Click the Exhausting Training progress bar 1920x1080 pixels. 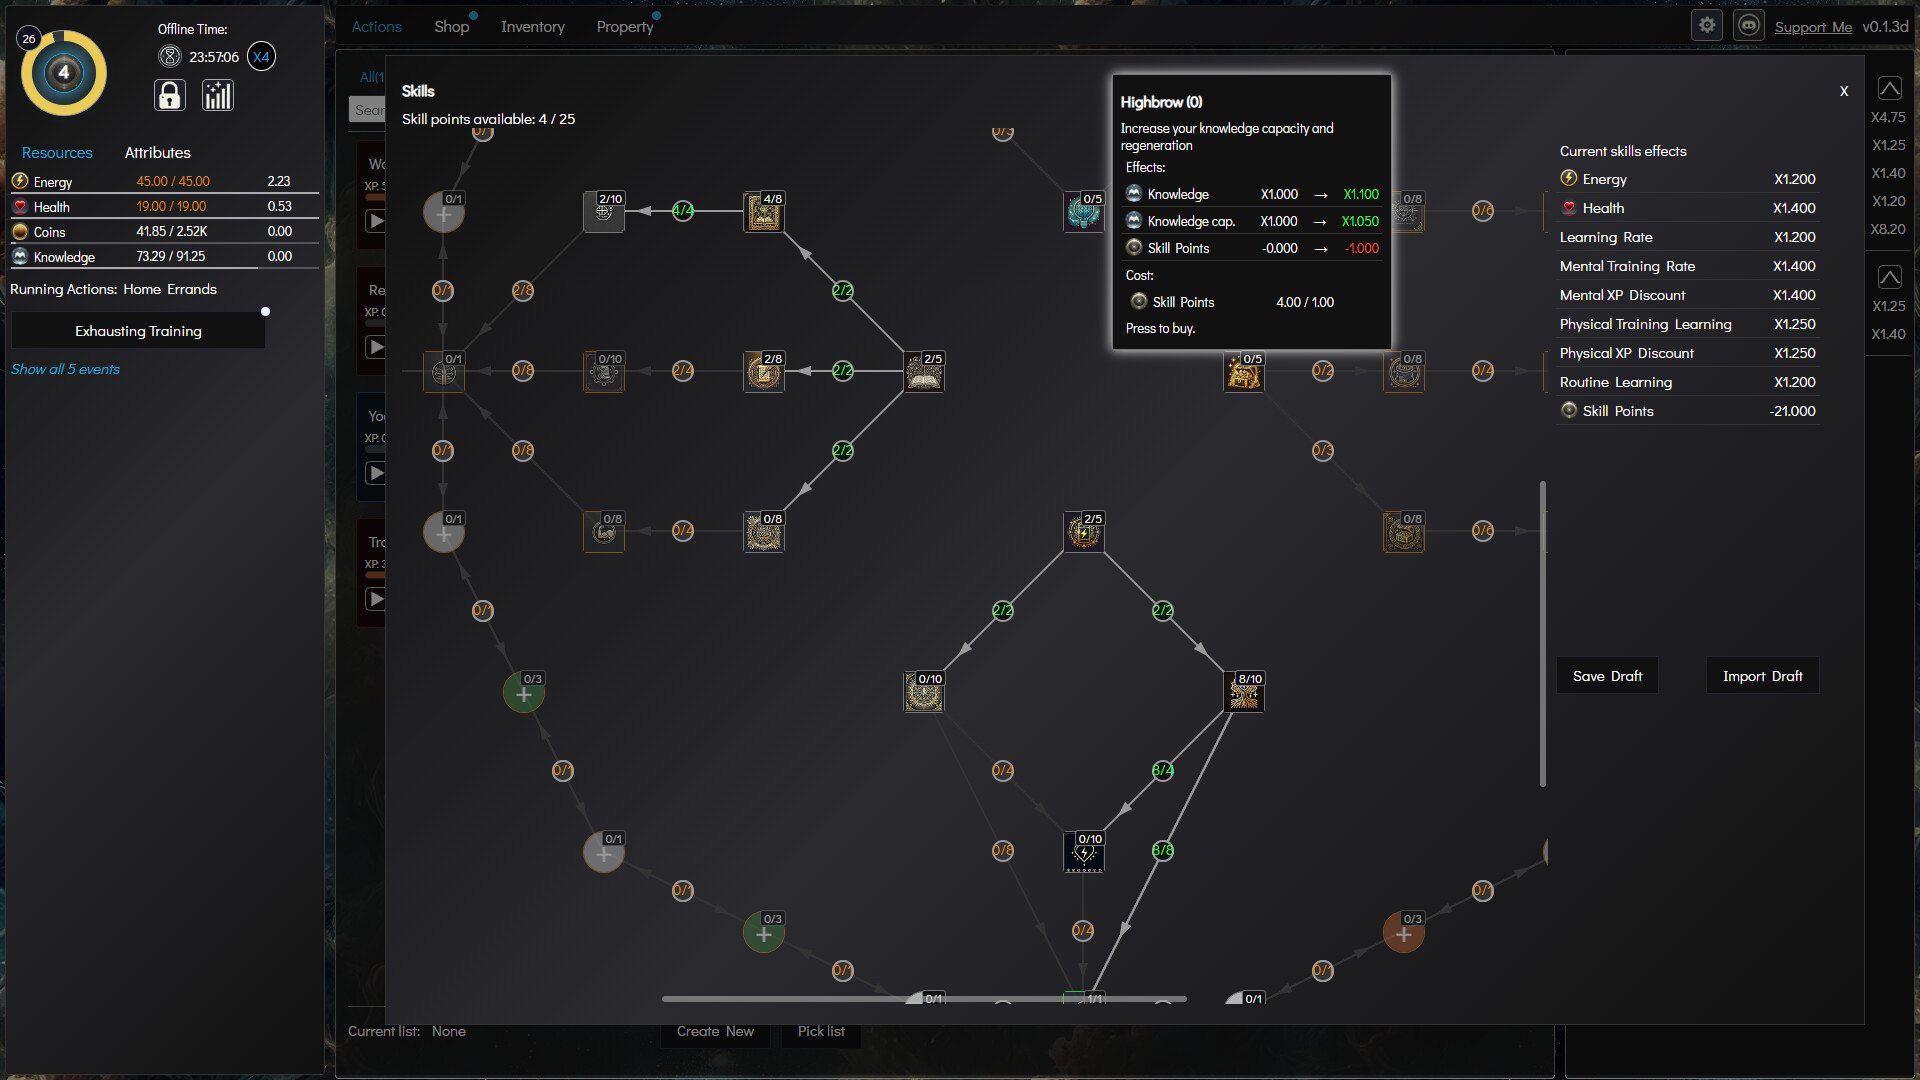click(137, 330)
